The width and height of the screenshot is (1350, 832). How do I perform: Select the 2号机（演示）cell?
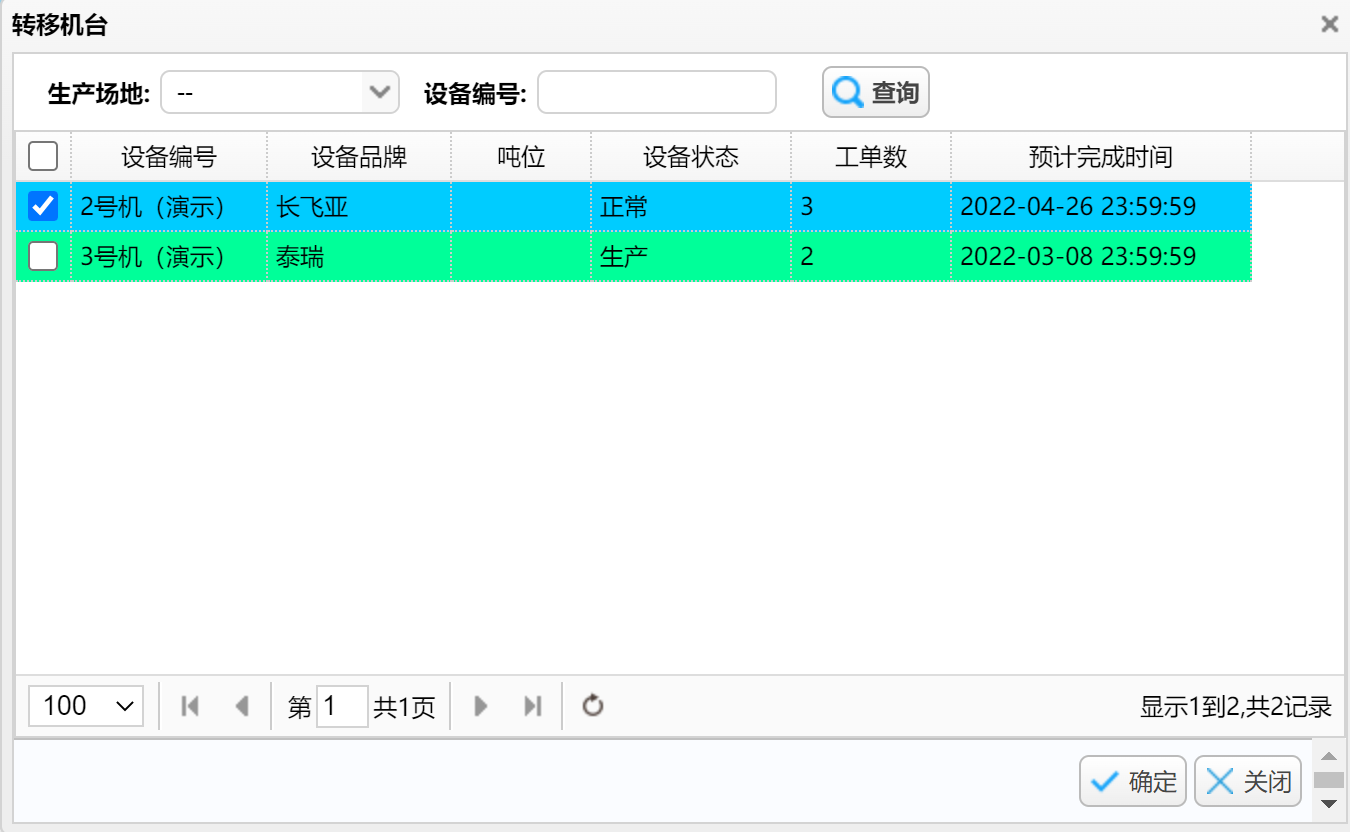[x=169, y=207]
